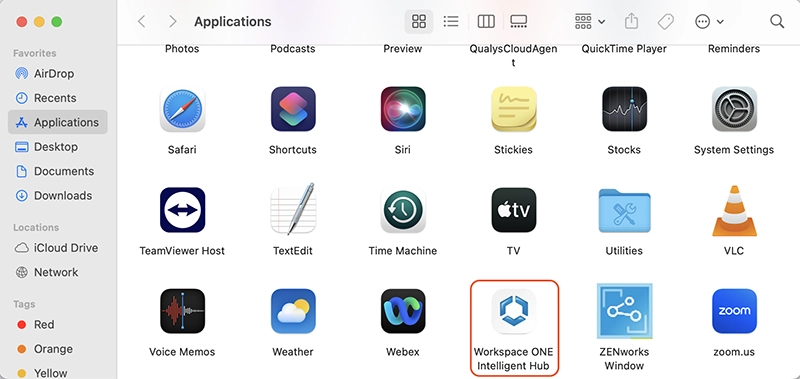Click the Favorites section header
The image size is (800, 379).
pos(35,53)
